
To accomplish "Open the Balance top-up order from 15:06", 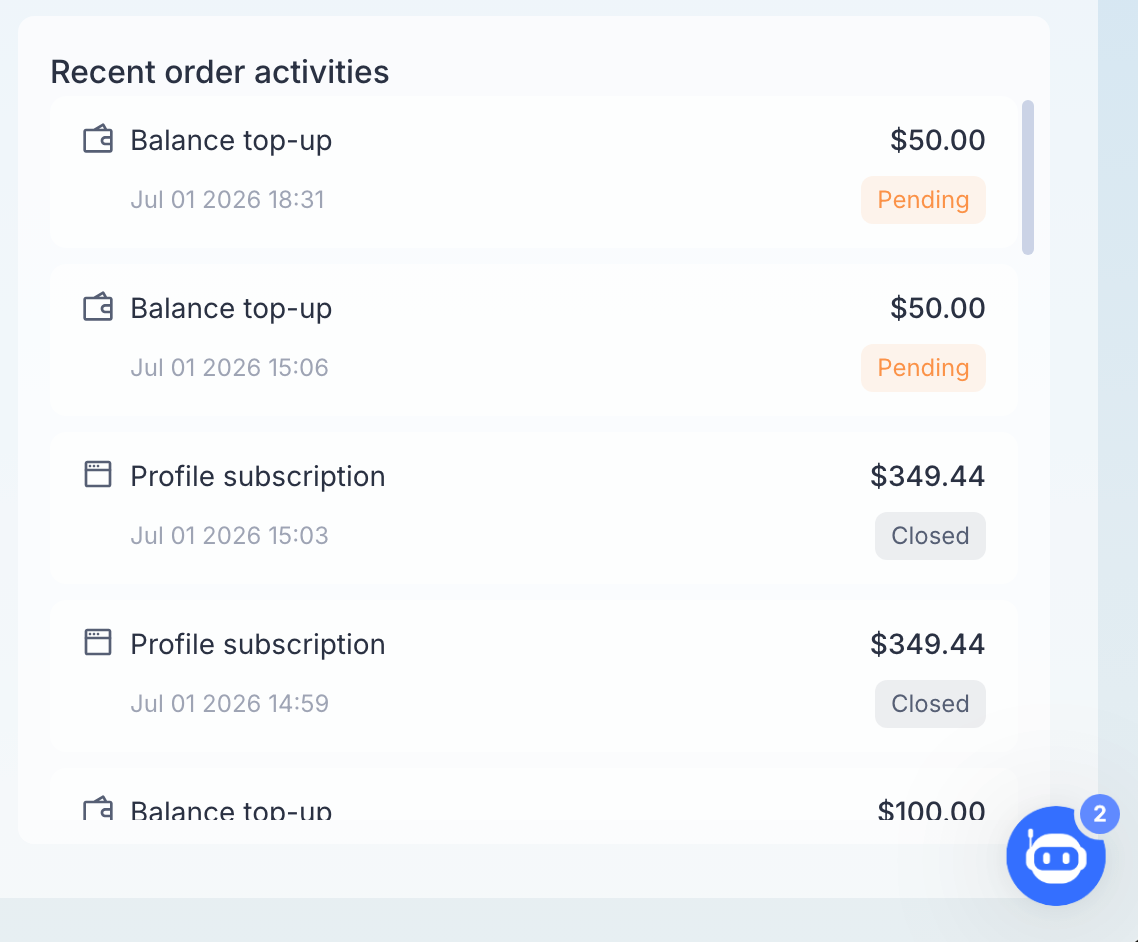I will coord(533,340).
